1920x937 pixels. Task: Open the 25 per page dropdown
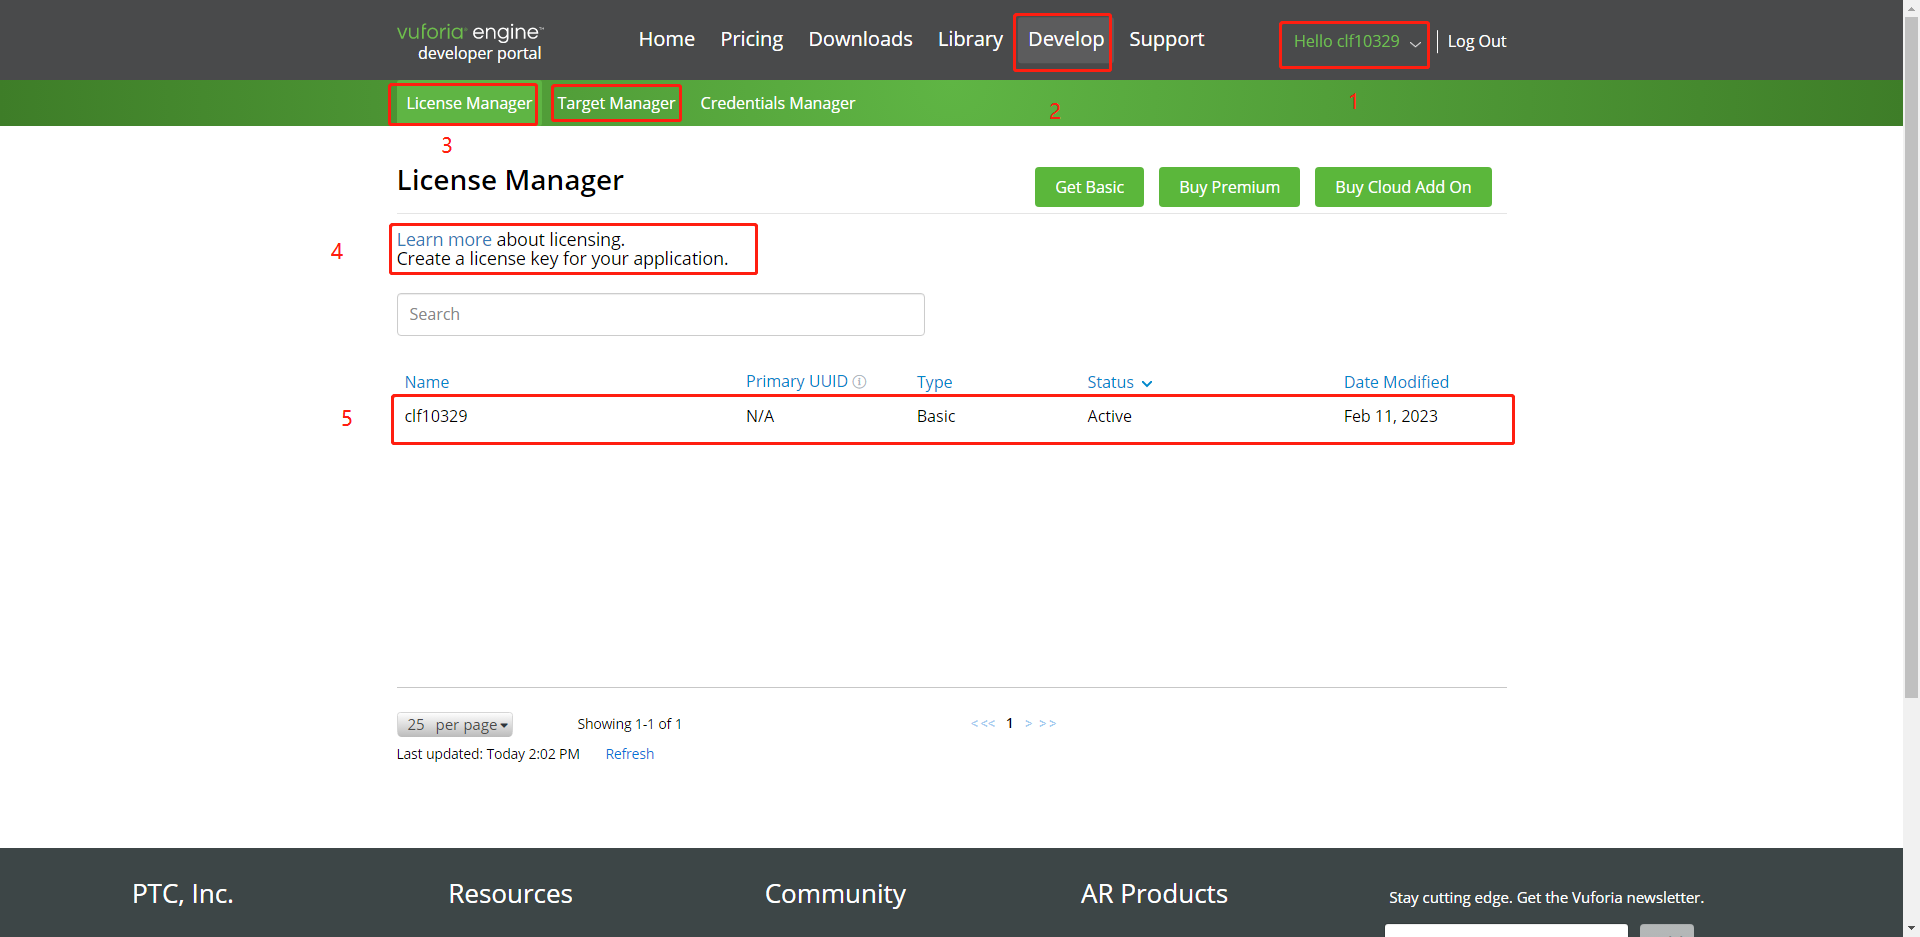pos(455,725)
